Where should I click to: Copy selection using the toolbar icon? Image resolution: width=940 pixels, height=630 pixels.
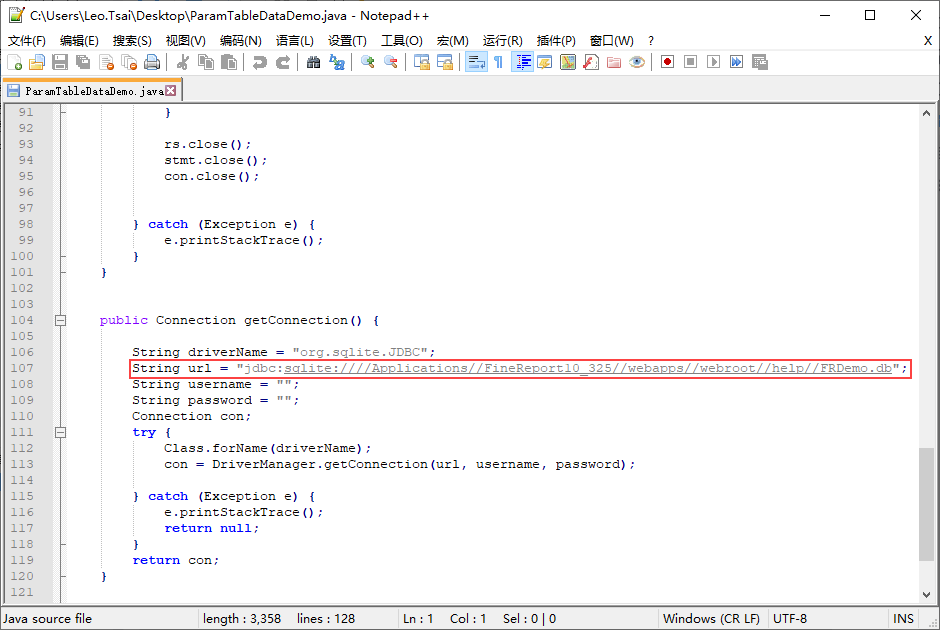pos(206,62)
